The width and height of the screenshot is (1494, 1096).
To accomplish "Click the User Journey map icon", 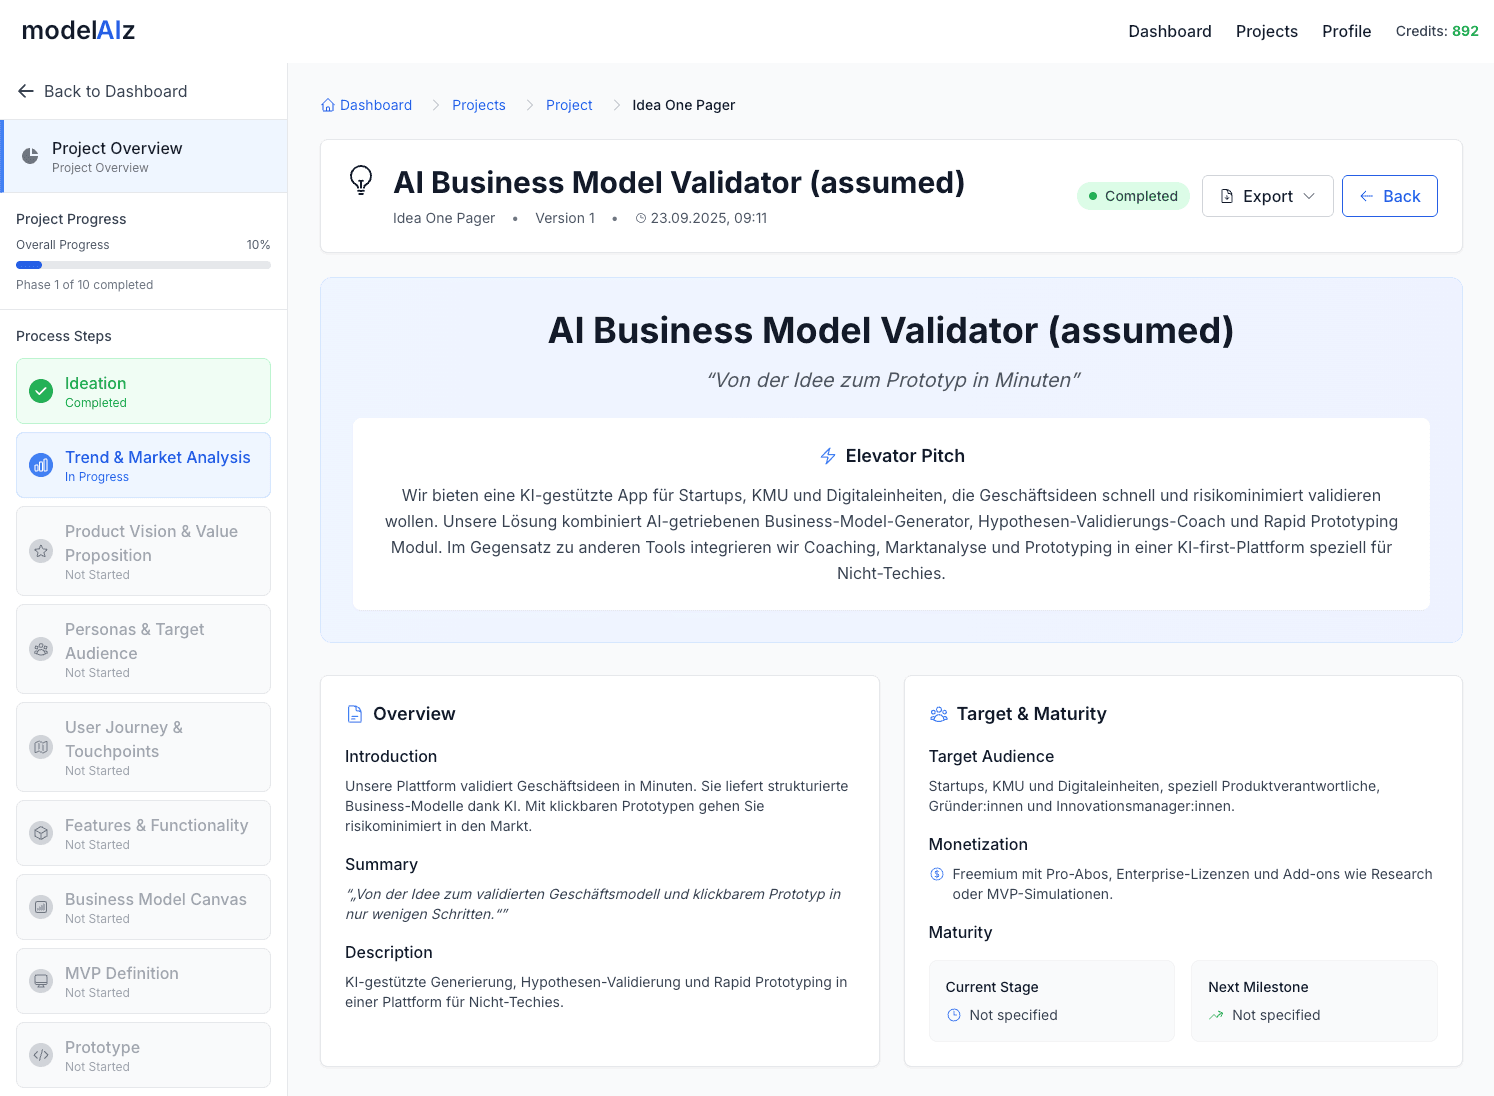I will pyautogui.click(x=41, y=747).
